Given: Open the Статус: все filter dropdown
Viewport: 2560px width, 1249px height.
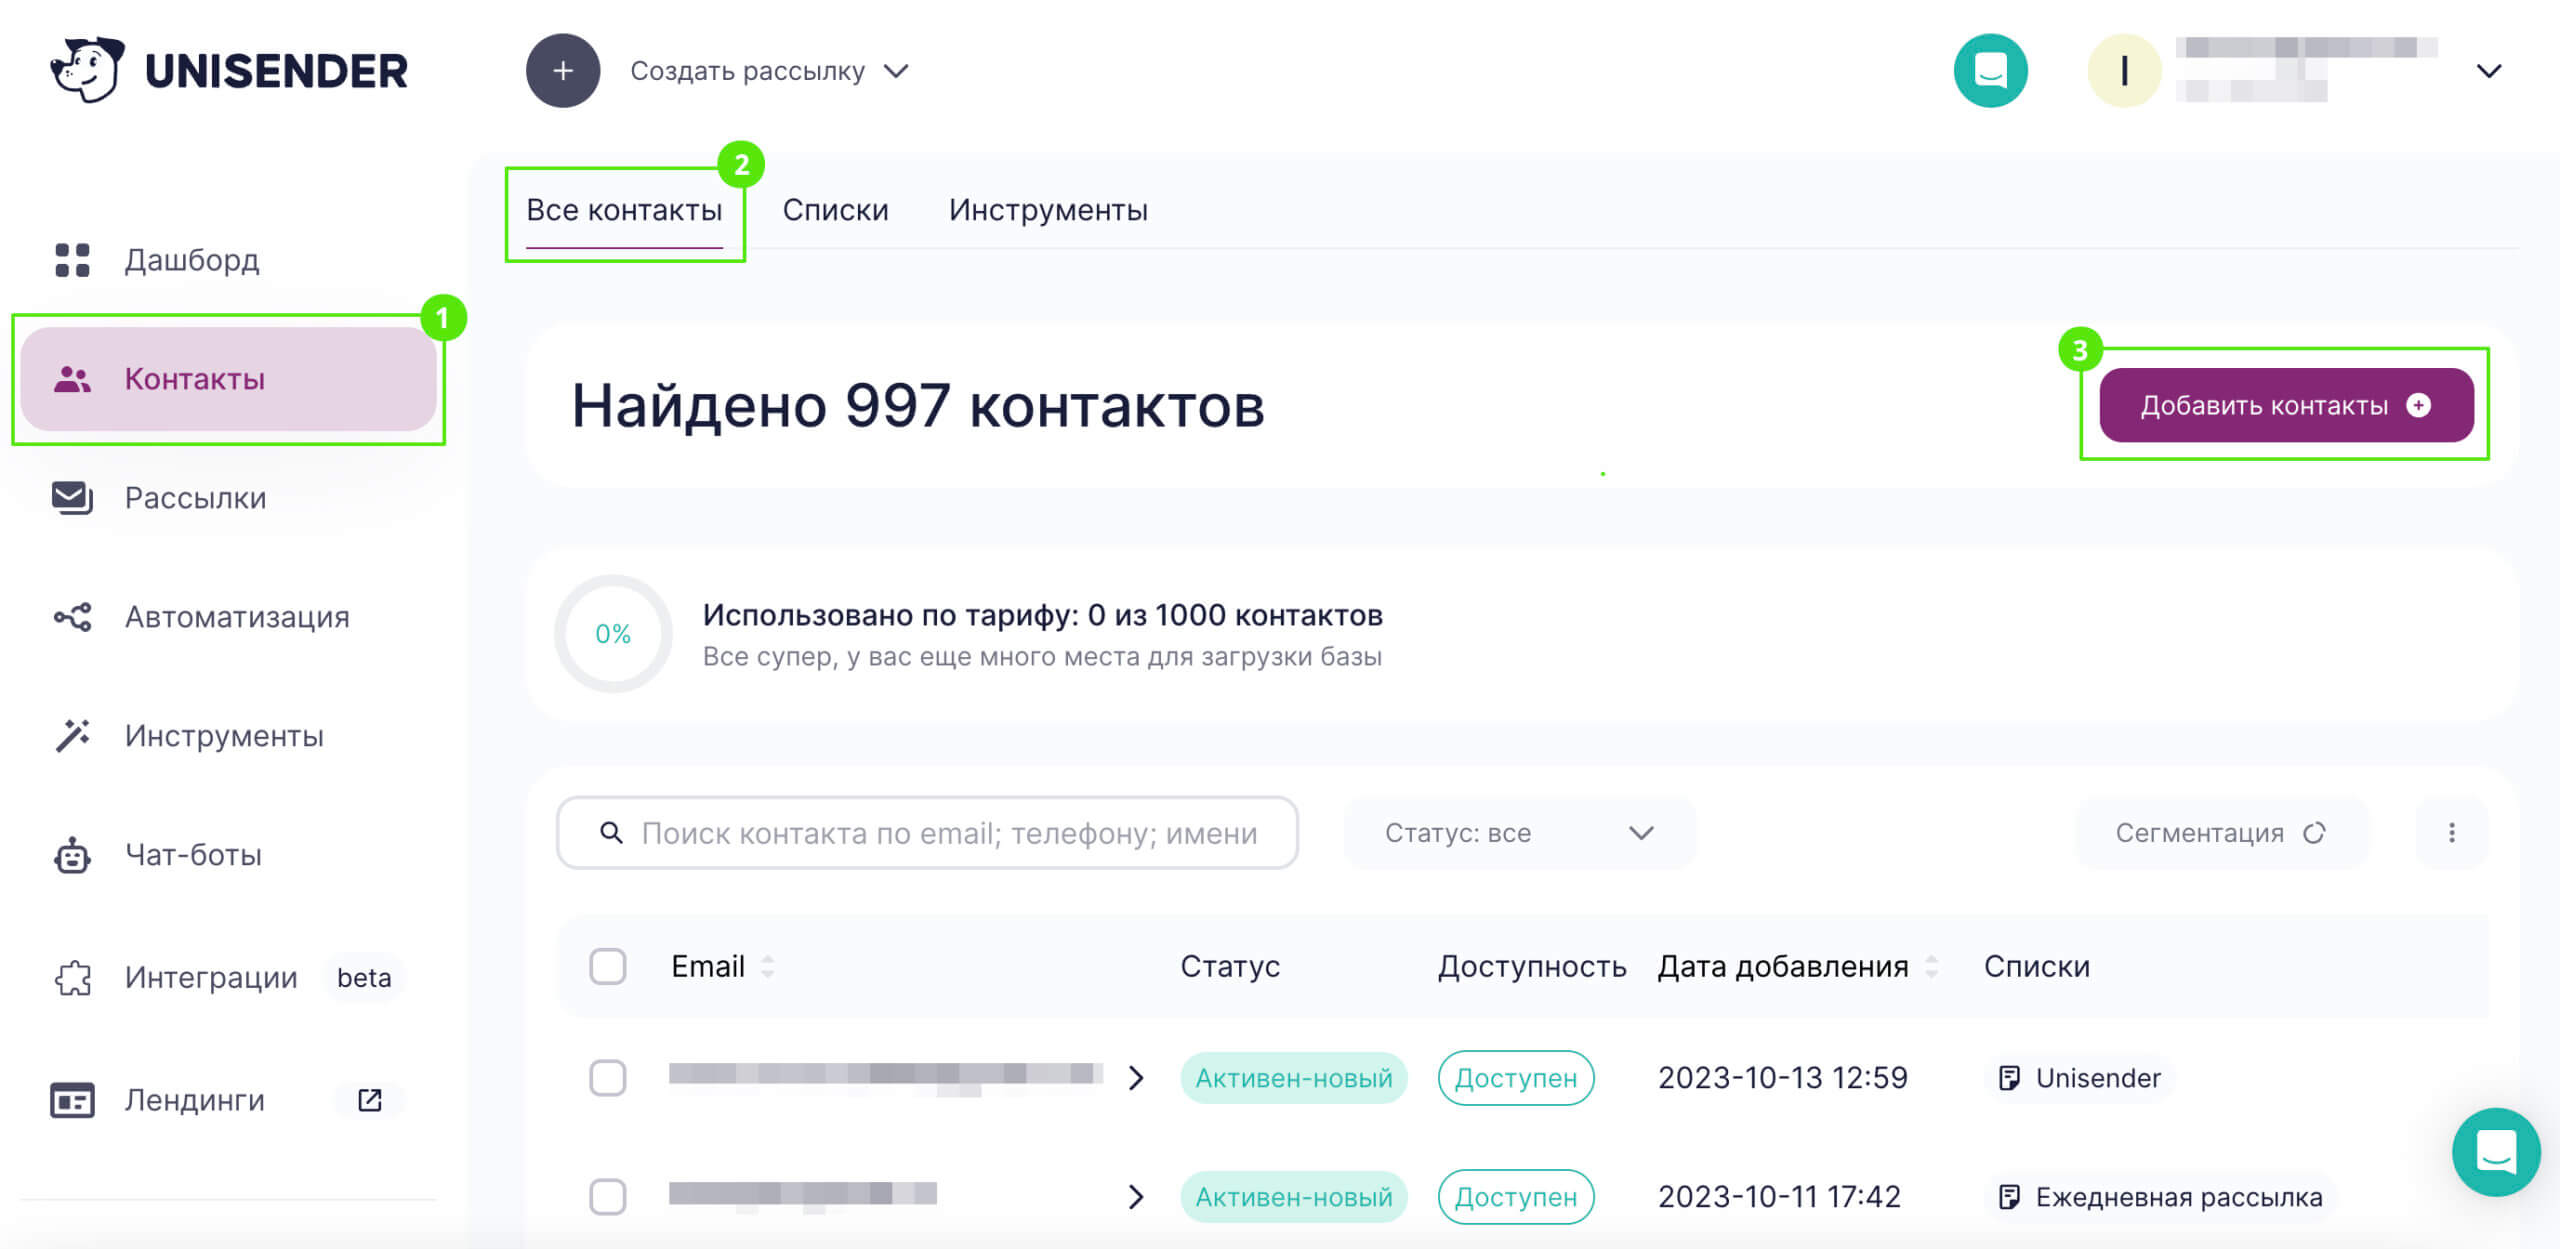Looking at the screenshot, I should coord(1517,832).
